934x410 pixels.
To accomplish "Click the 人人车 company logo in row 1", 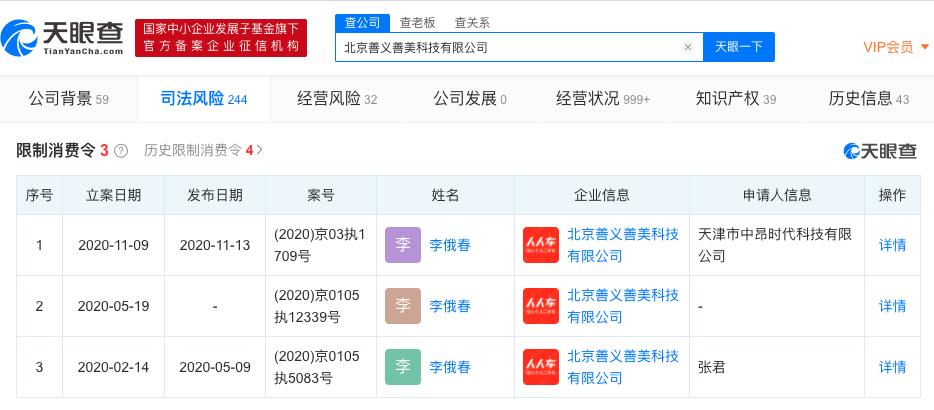I will click(541, 245).
